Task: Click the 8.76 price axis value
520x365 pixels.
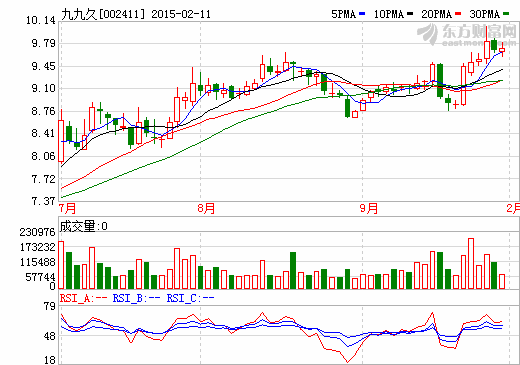Action: click(x=43, y=111)
